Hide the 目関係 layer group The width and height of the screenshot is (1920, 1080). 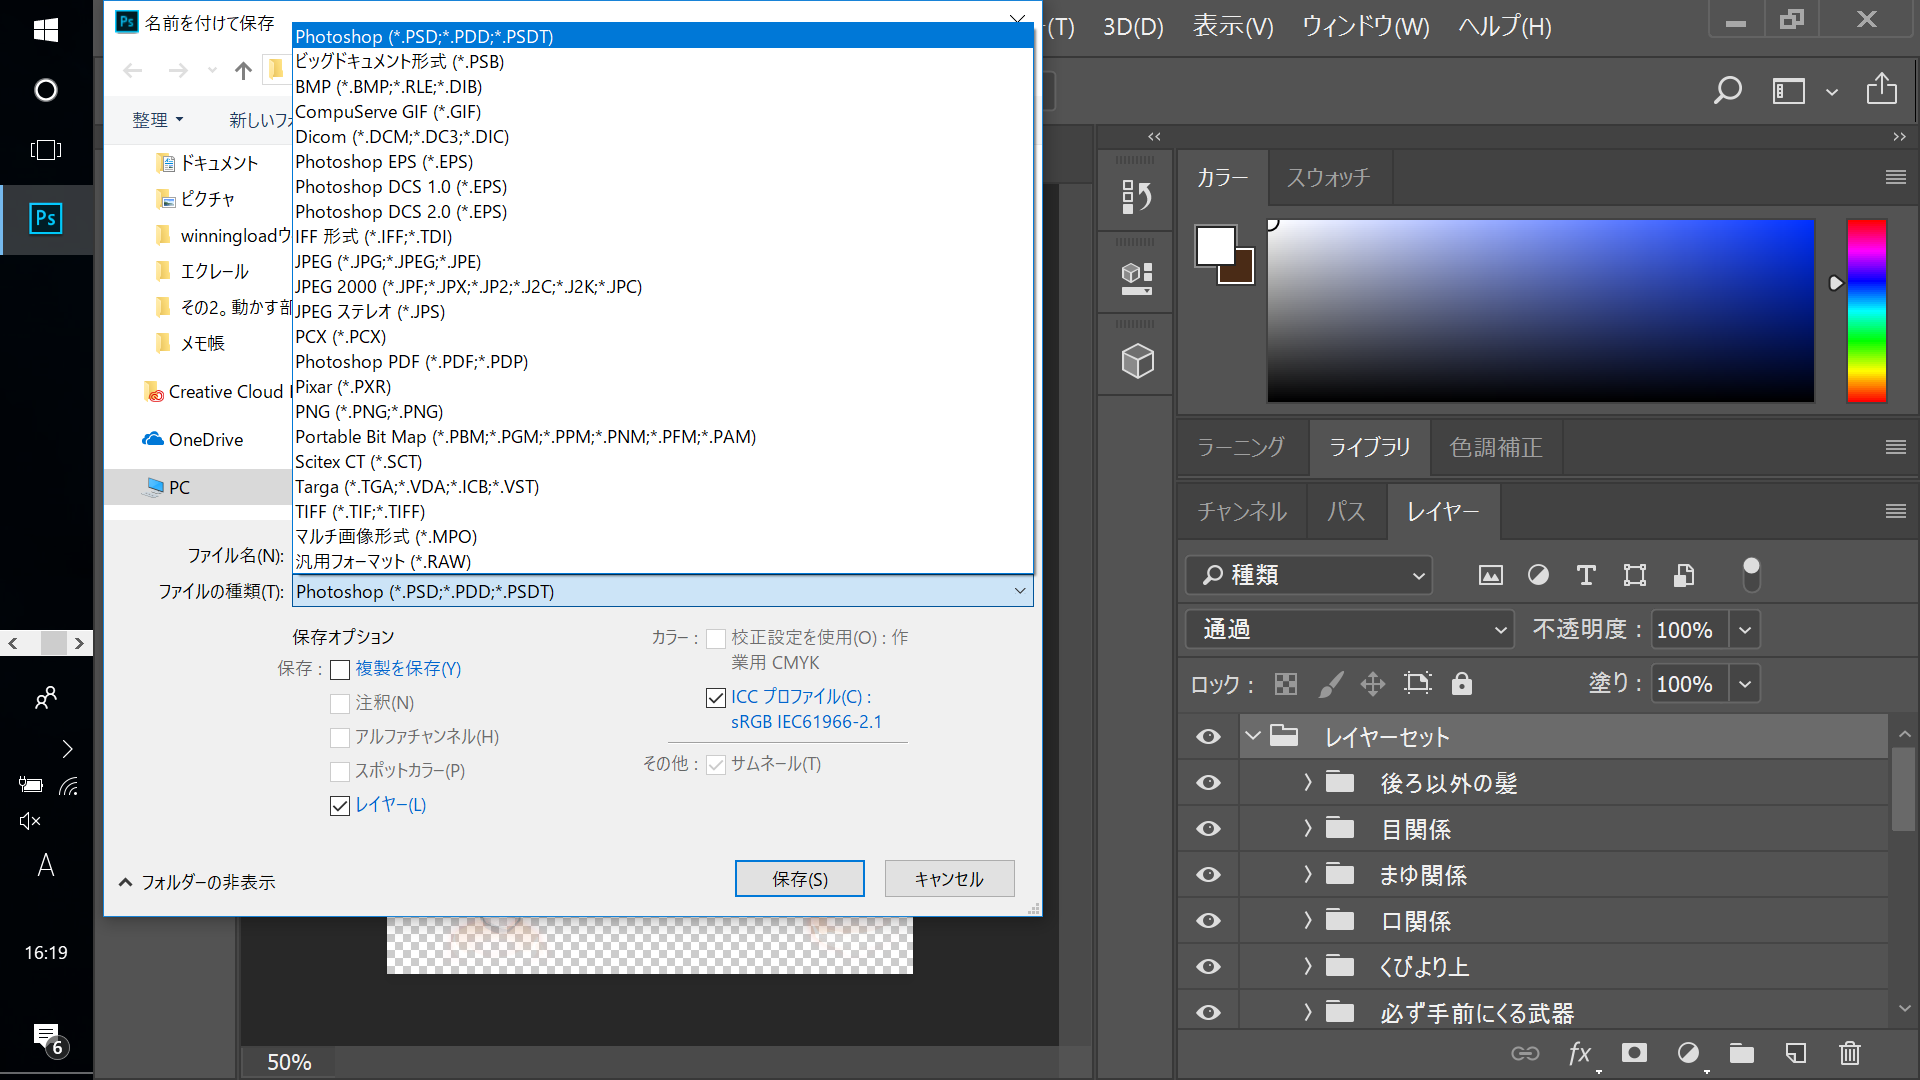1208,829
